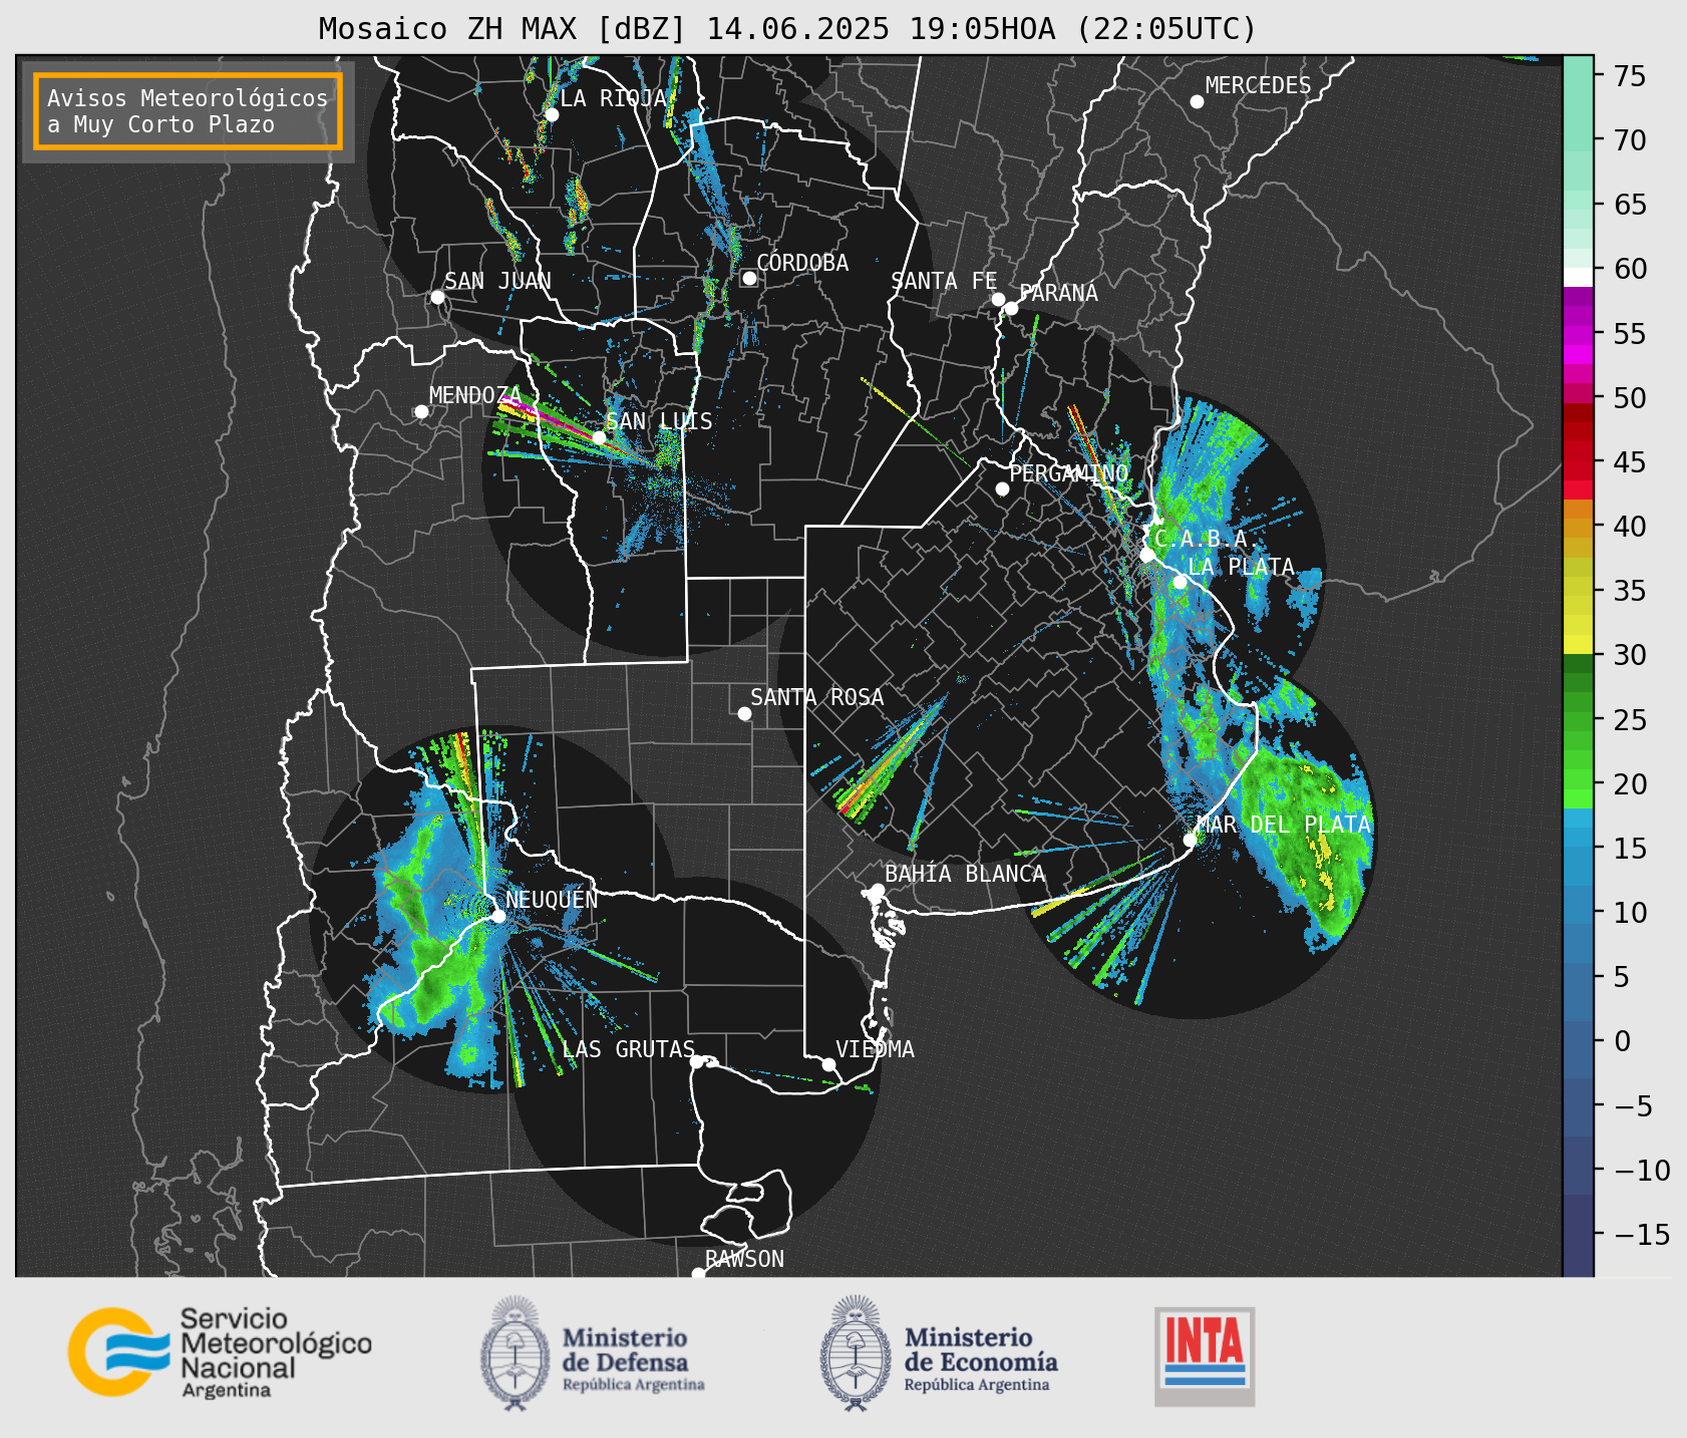Click the La Plata city marker dot

coord(1180,582)
